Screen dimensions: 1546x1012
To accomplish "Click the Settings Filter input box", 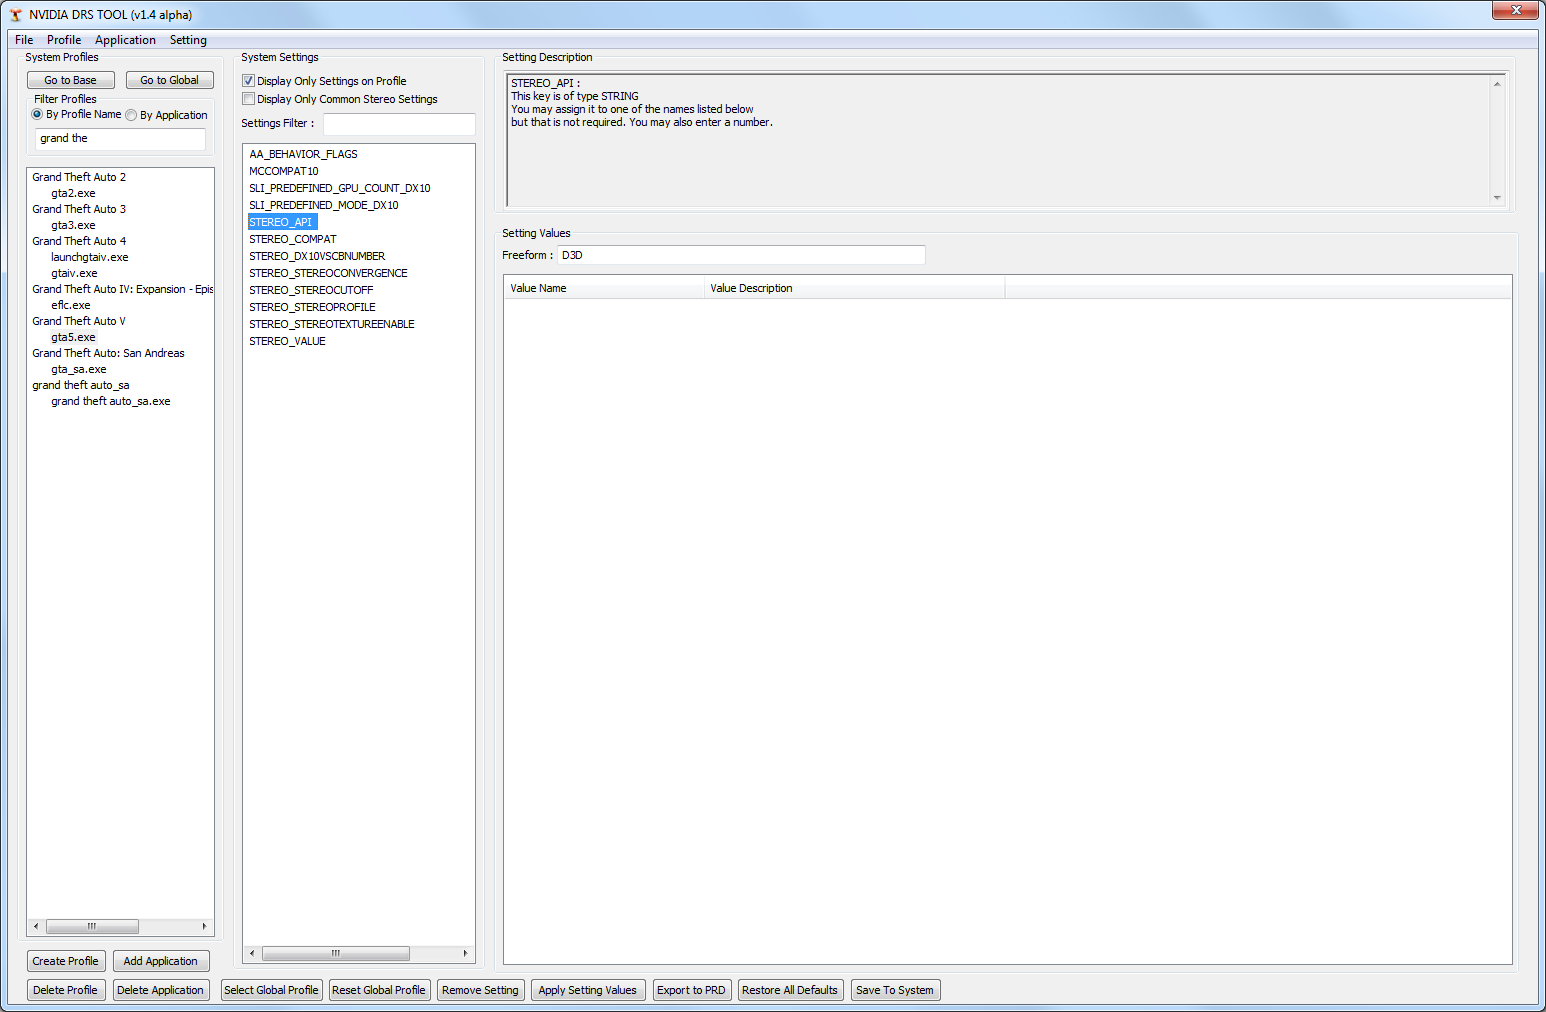I will click(x=399, y=124).
